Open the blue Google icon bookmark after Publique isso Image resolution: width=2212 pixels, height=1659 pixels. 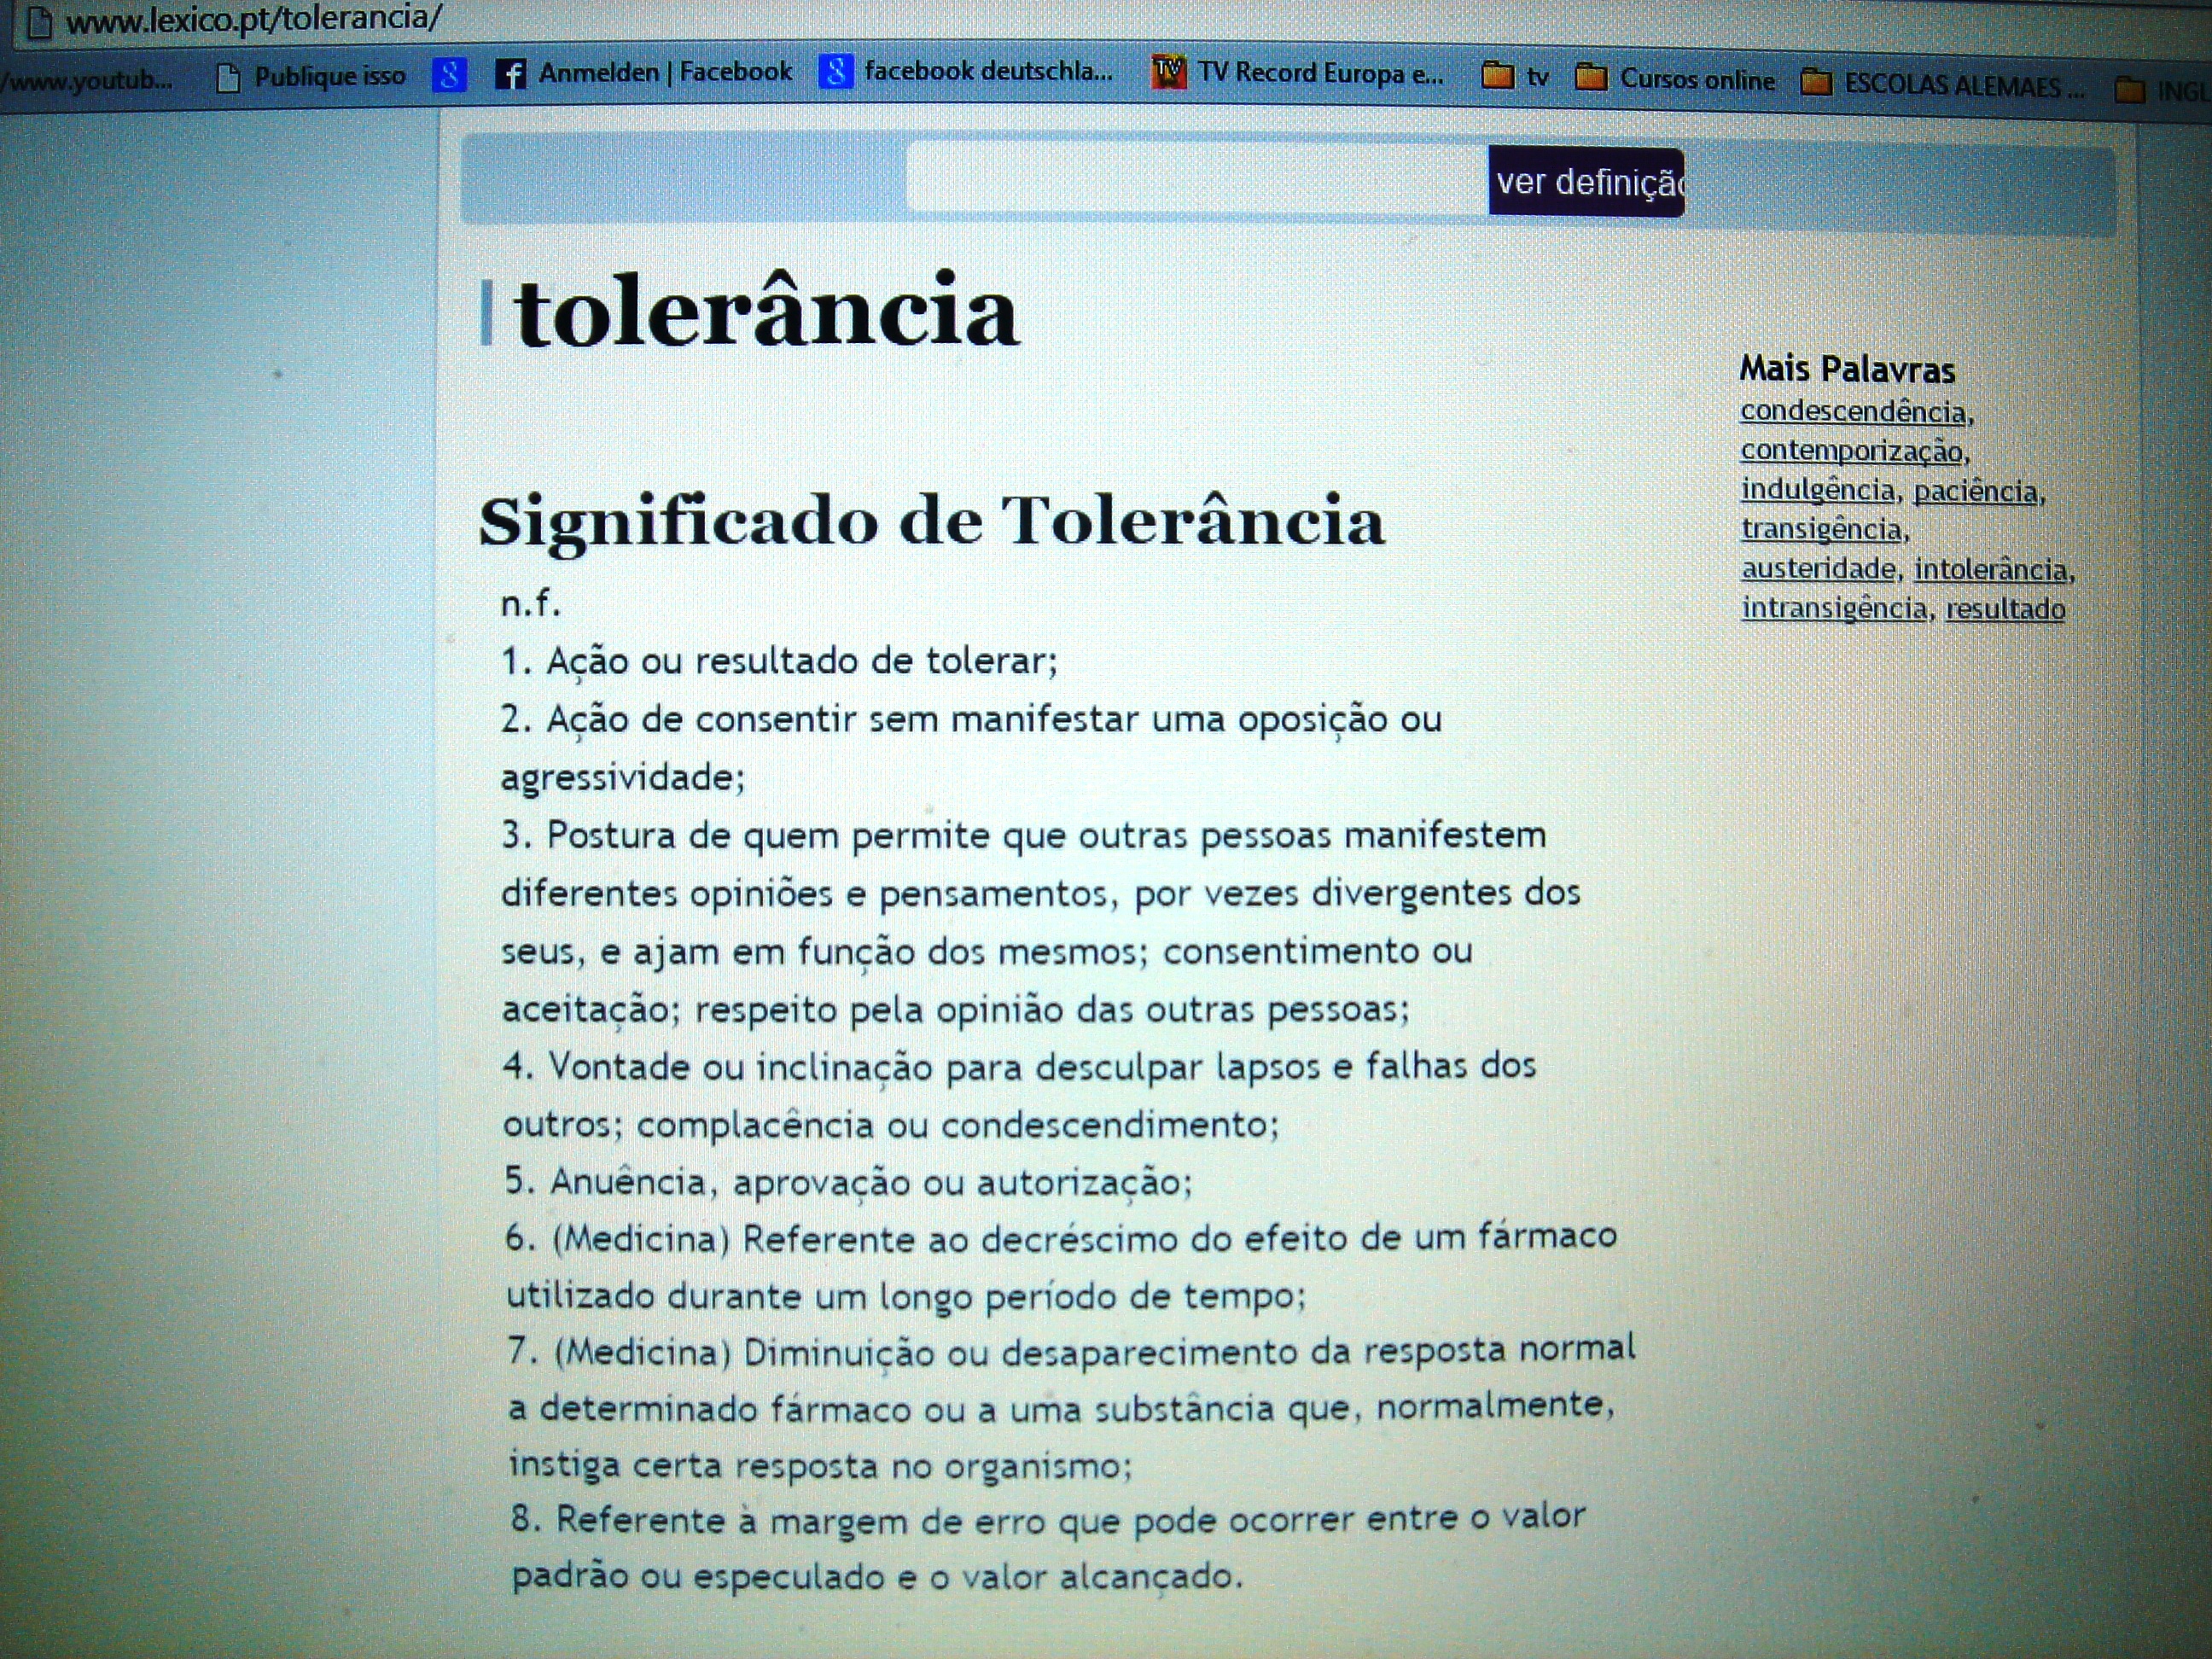pyautogui.click(x=449, y=75)
